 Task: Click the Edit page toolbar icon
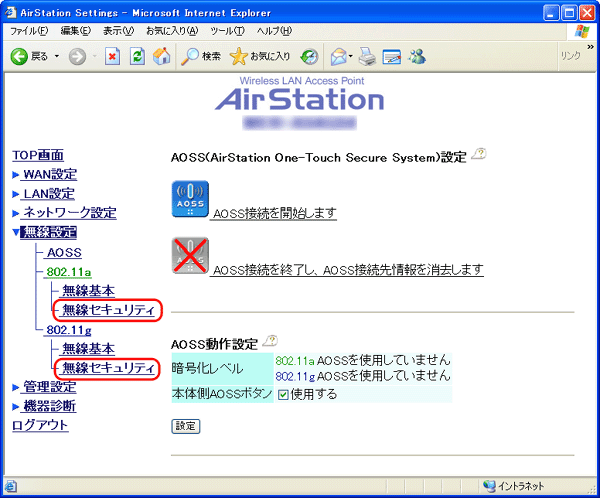tap(392, 57)
